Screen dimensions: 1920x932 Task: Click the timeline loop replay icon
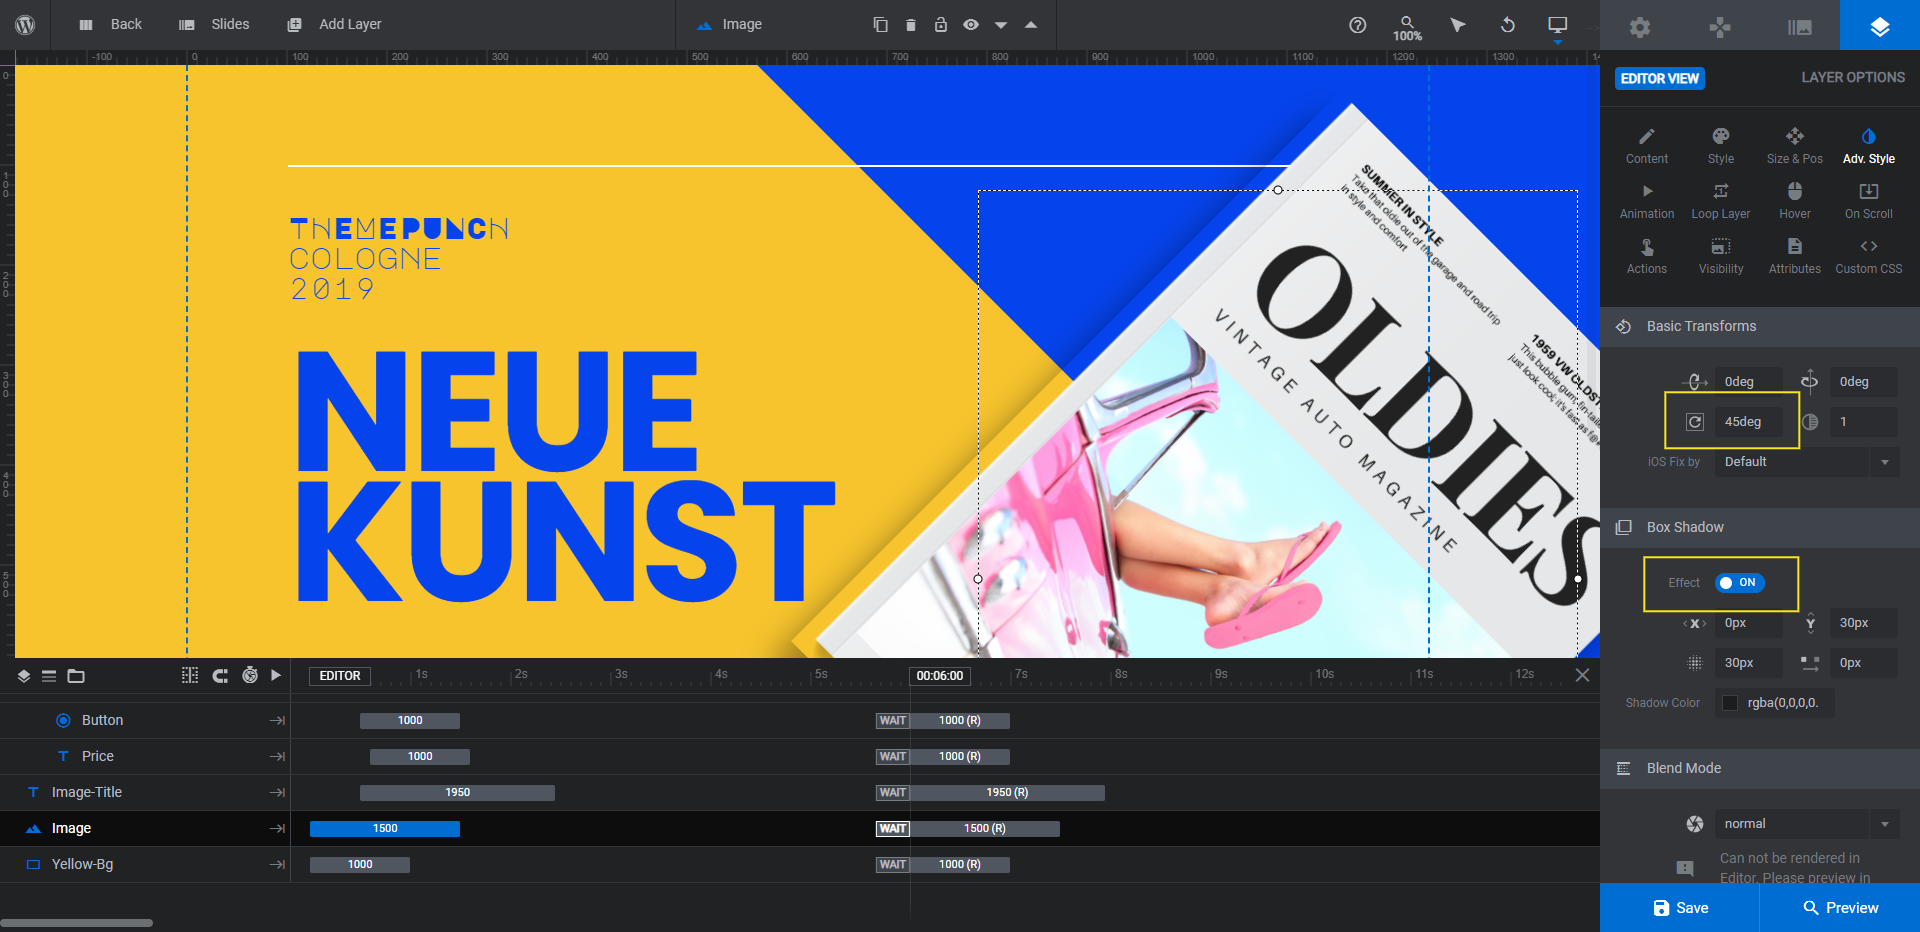pyautogui.click(x=220, y=675)
